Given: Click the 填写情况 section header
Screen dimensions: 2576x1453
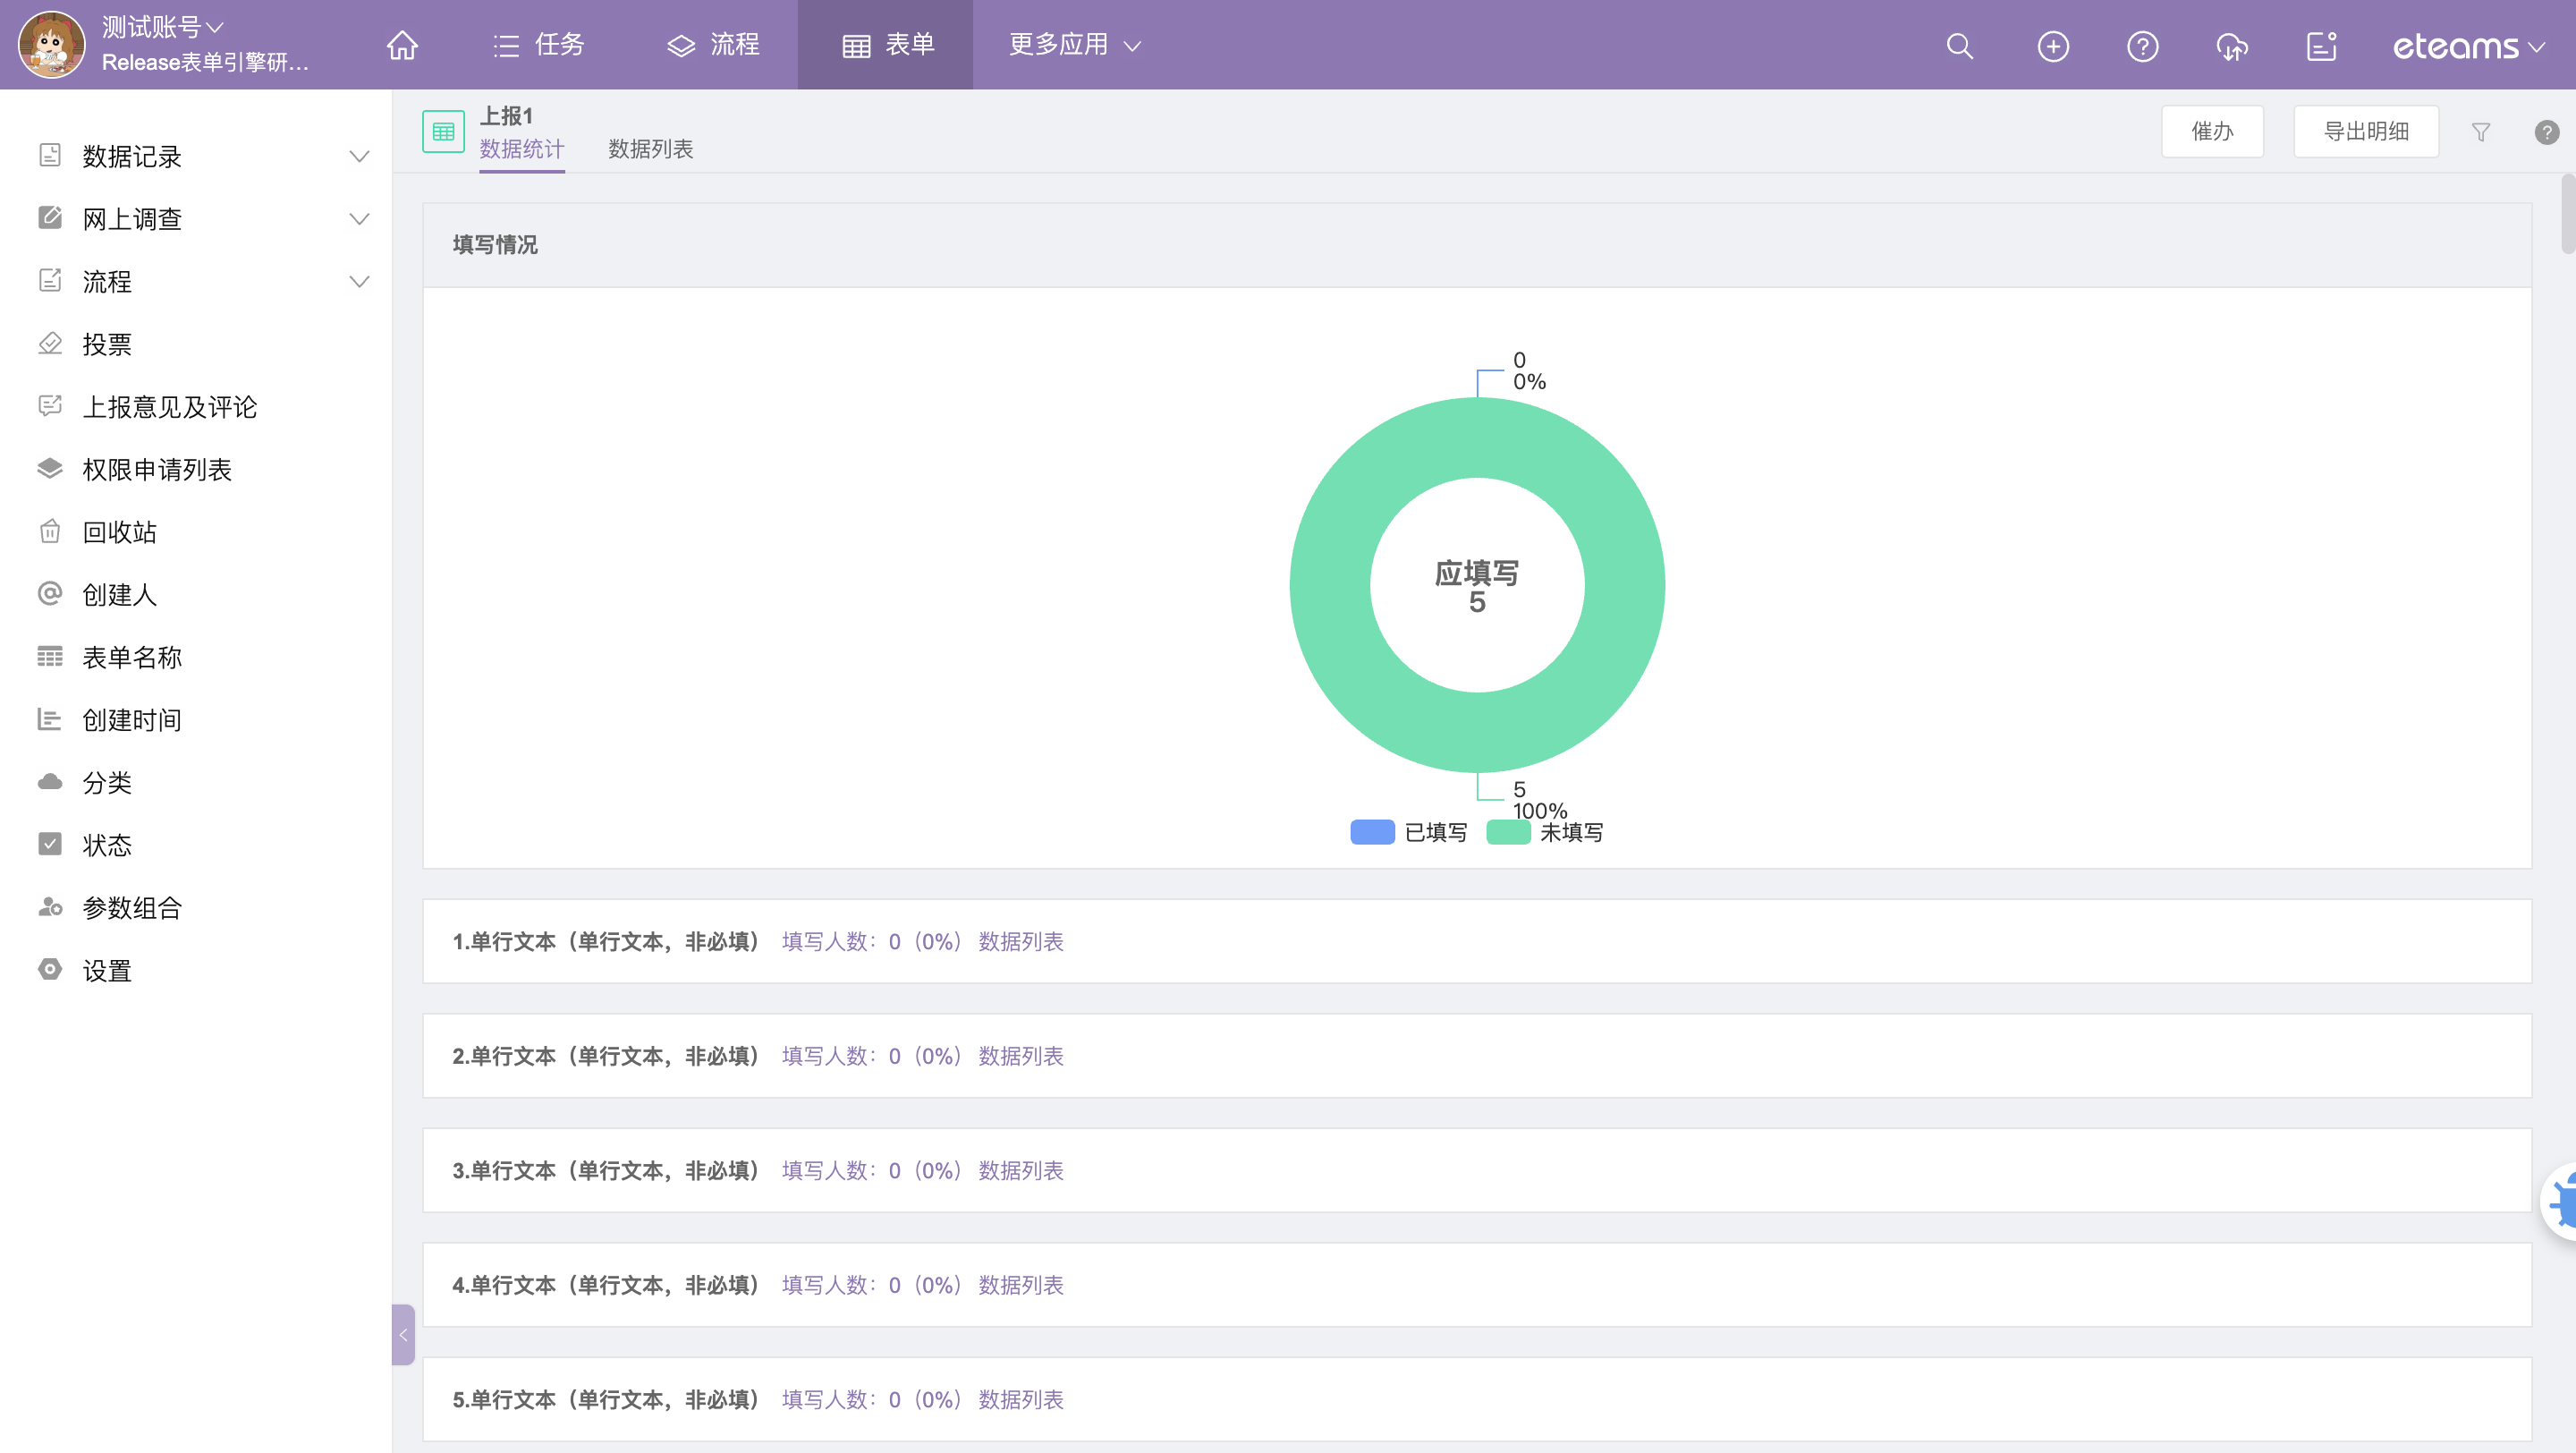Looking at the screenshot, I should (x=1477, y=245).
